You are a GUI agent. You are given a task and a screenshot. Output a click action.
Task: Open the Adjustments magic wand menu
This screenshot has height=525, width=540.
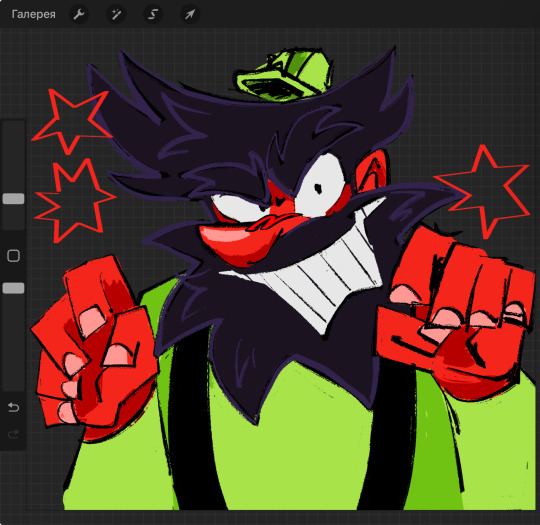point(116,14)
